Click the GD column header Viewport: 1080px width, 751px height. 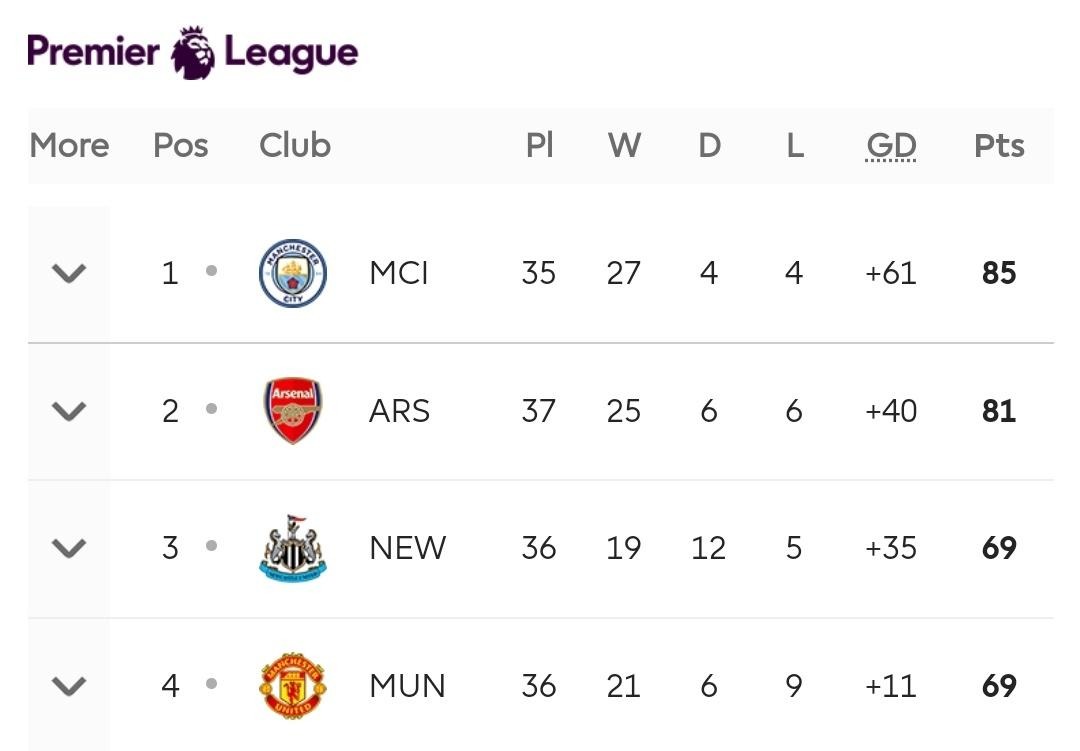pos(891,145)
